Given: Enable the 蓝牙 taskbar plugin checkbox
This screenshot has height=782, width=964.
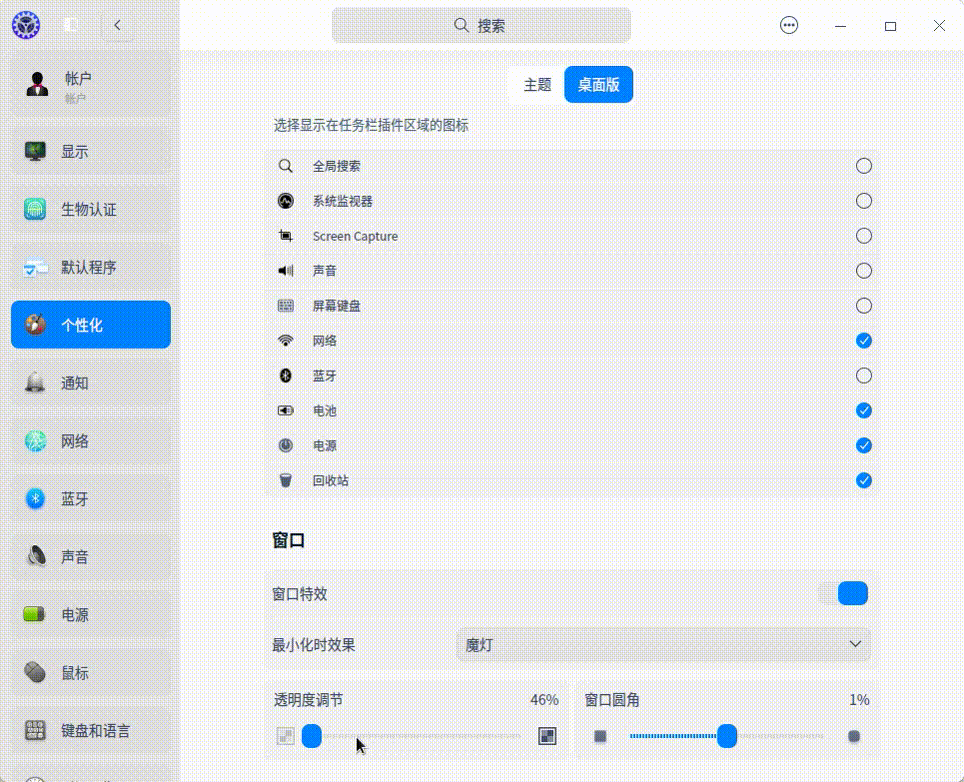Looking at the screenshot, I should (x=862, y=375).
